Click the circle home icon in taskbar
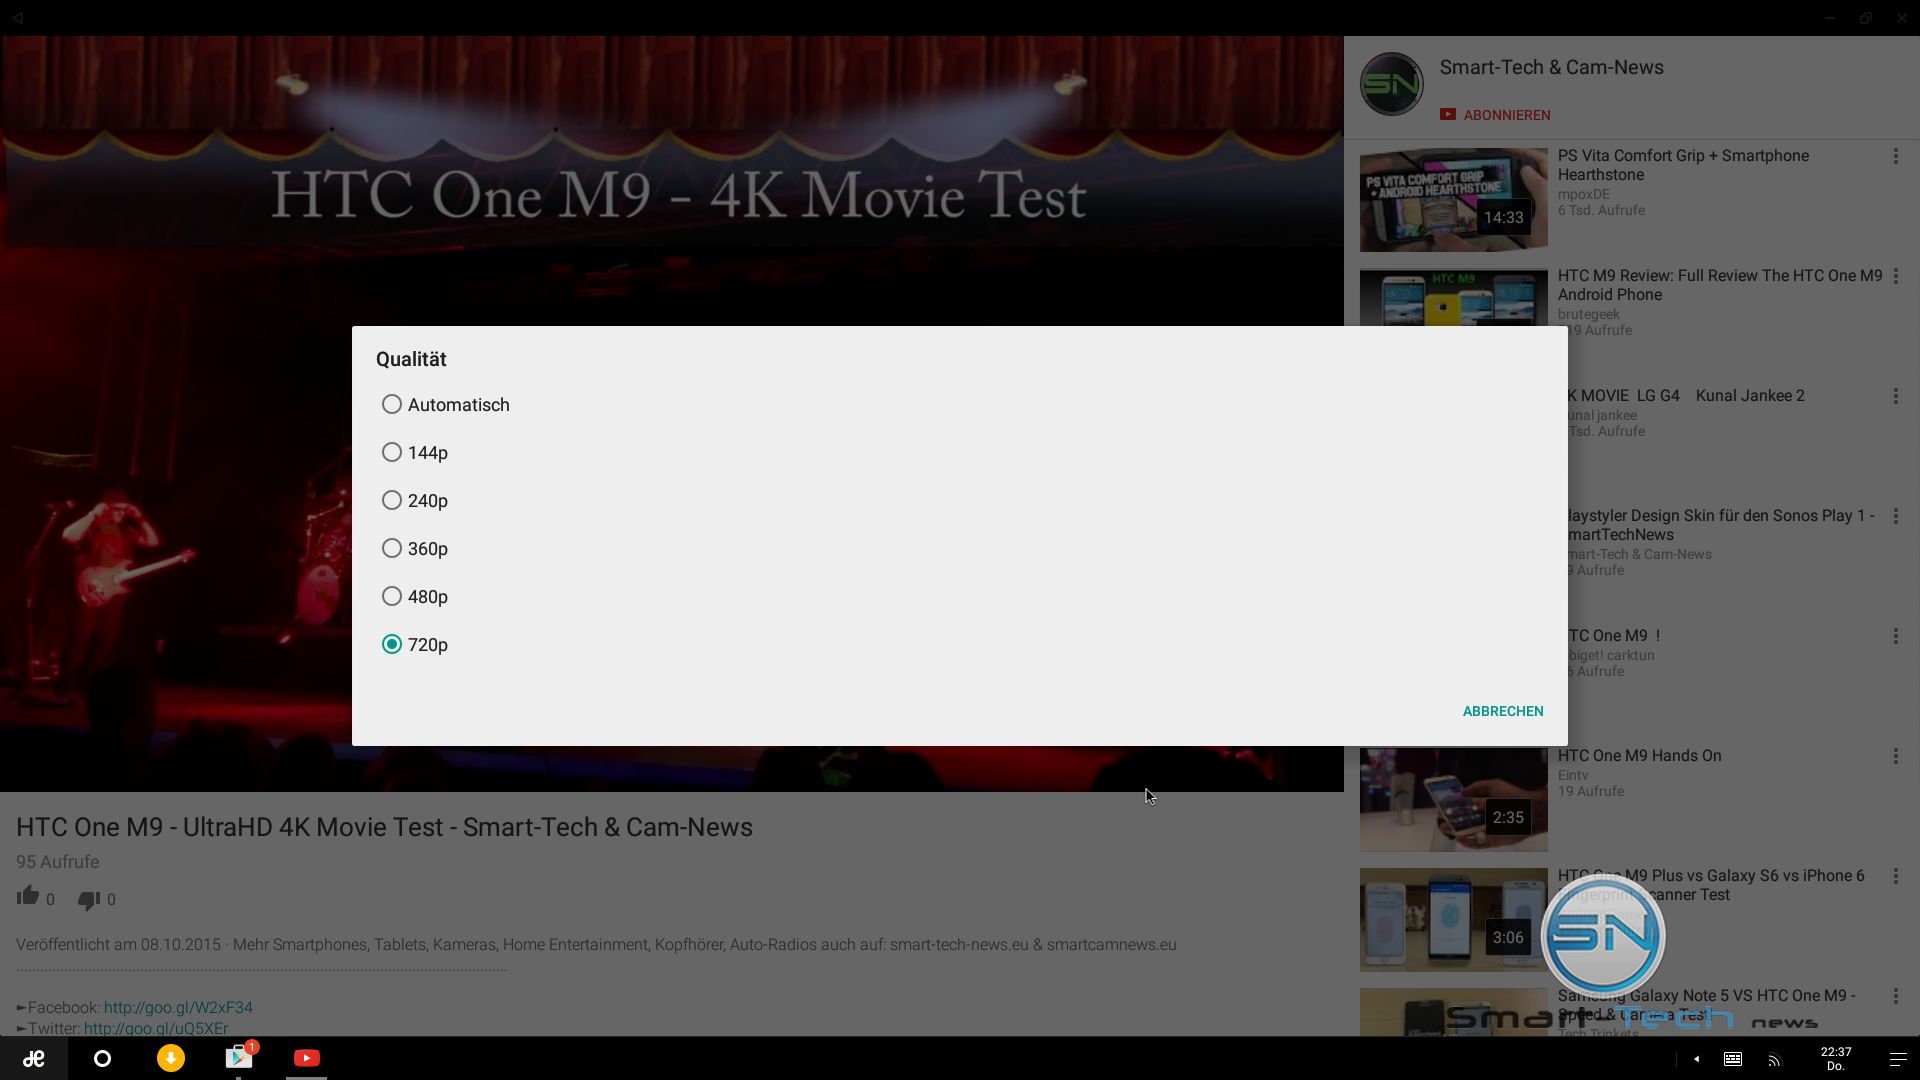1920x1080 pixels. [x=102, y=1058]
